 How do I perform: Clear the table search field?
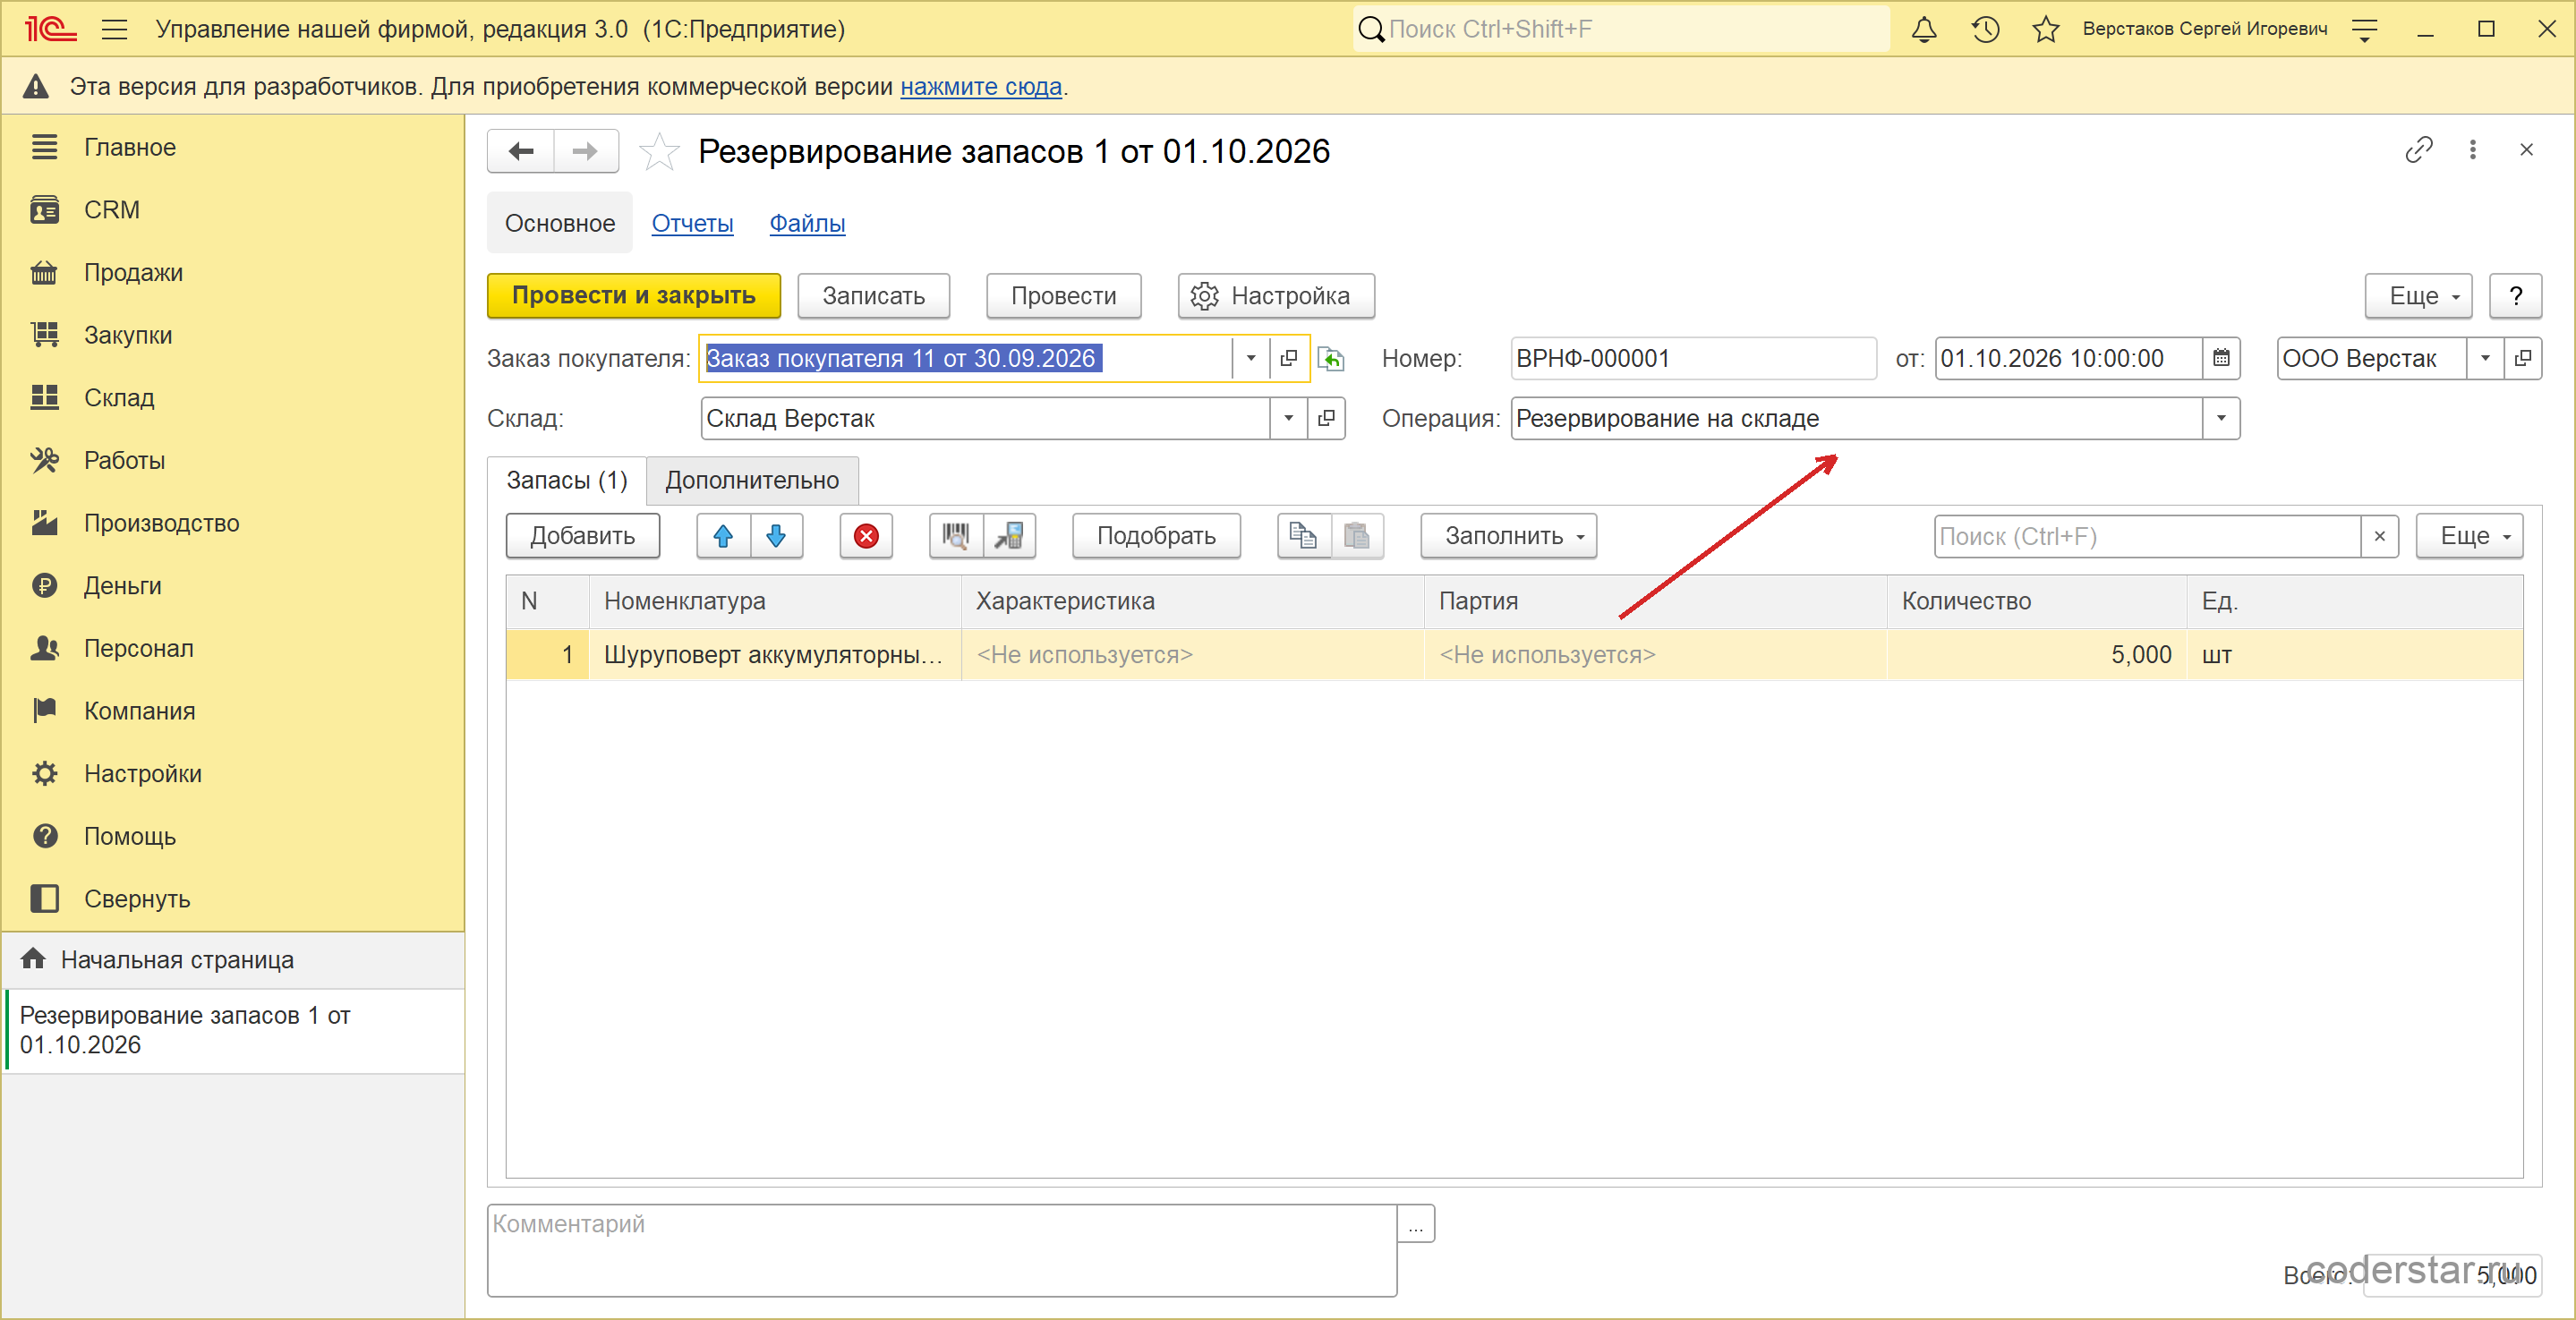pos(2379,536)
